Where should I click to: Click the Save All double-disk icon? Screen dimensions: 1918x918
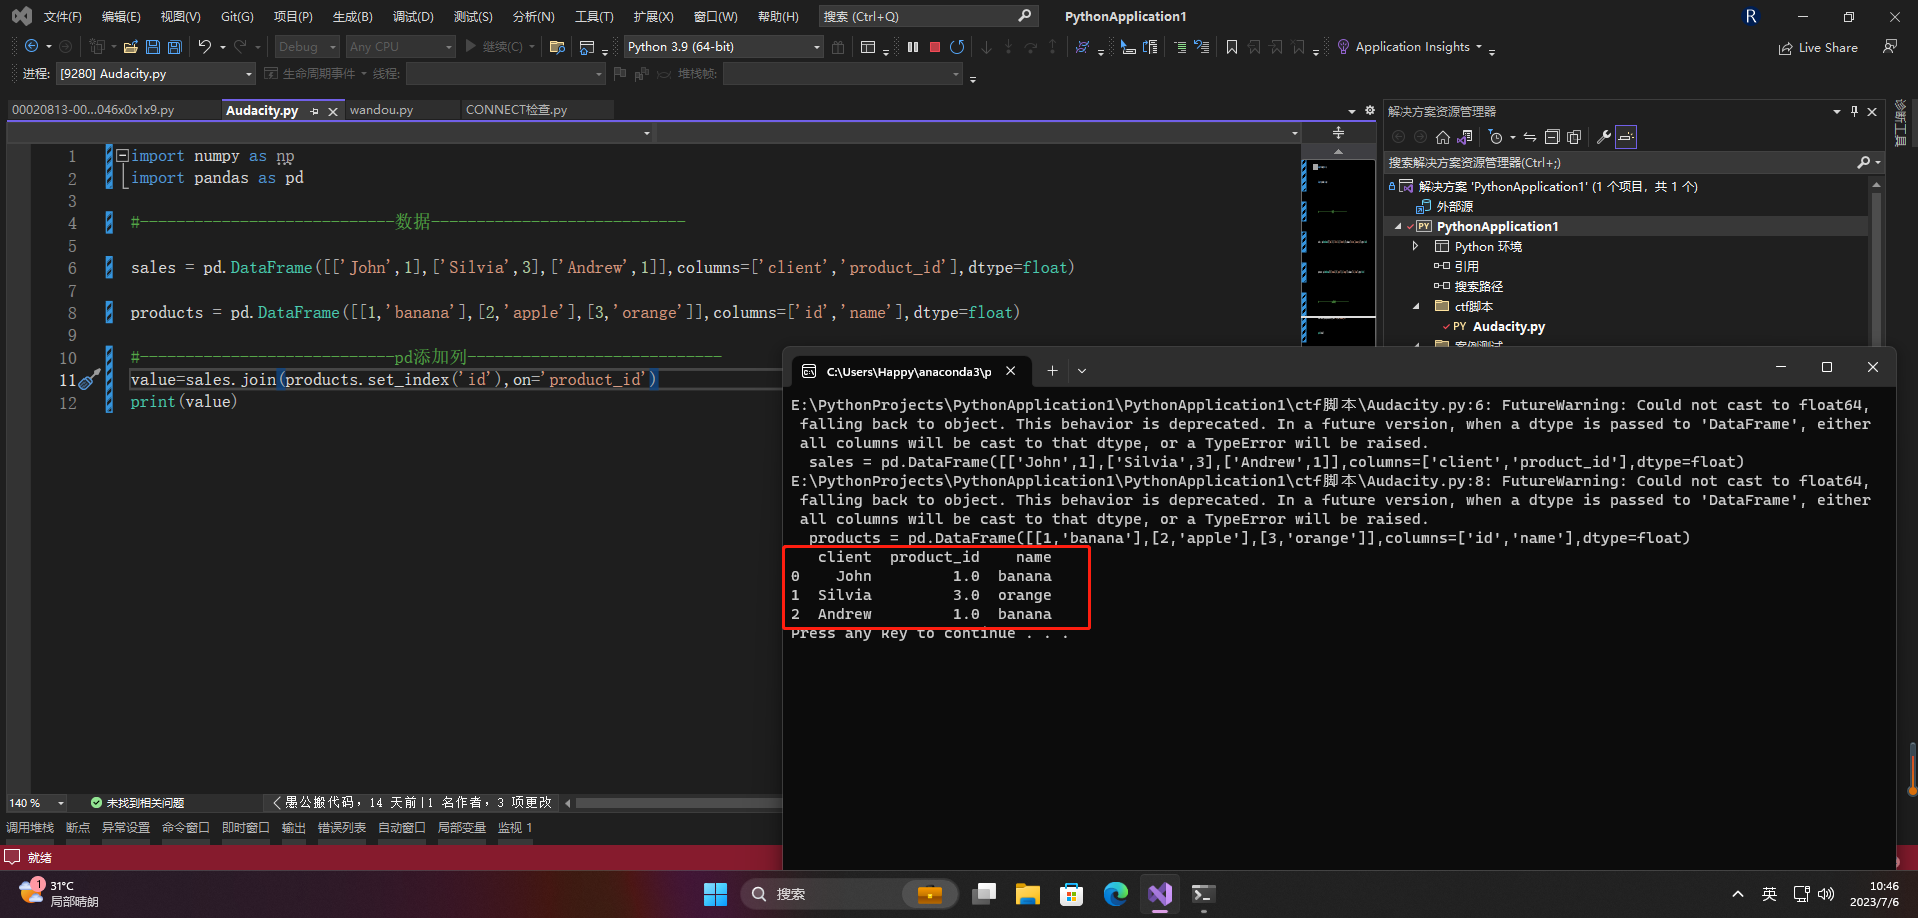tap(175, 47)
